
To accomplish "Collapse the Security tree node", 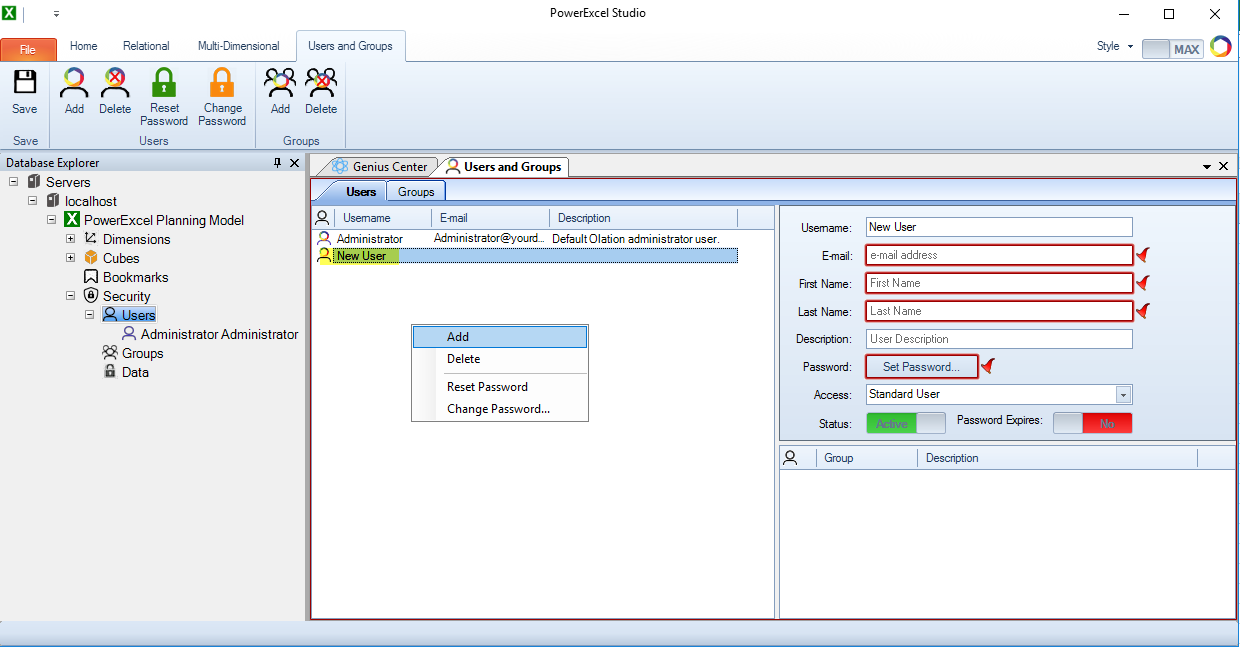I will click(70, 296).
